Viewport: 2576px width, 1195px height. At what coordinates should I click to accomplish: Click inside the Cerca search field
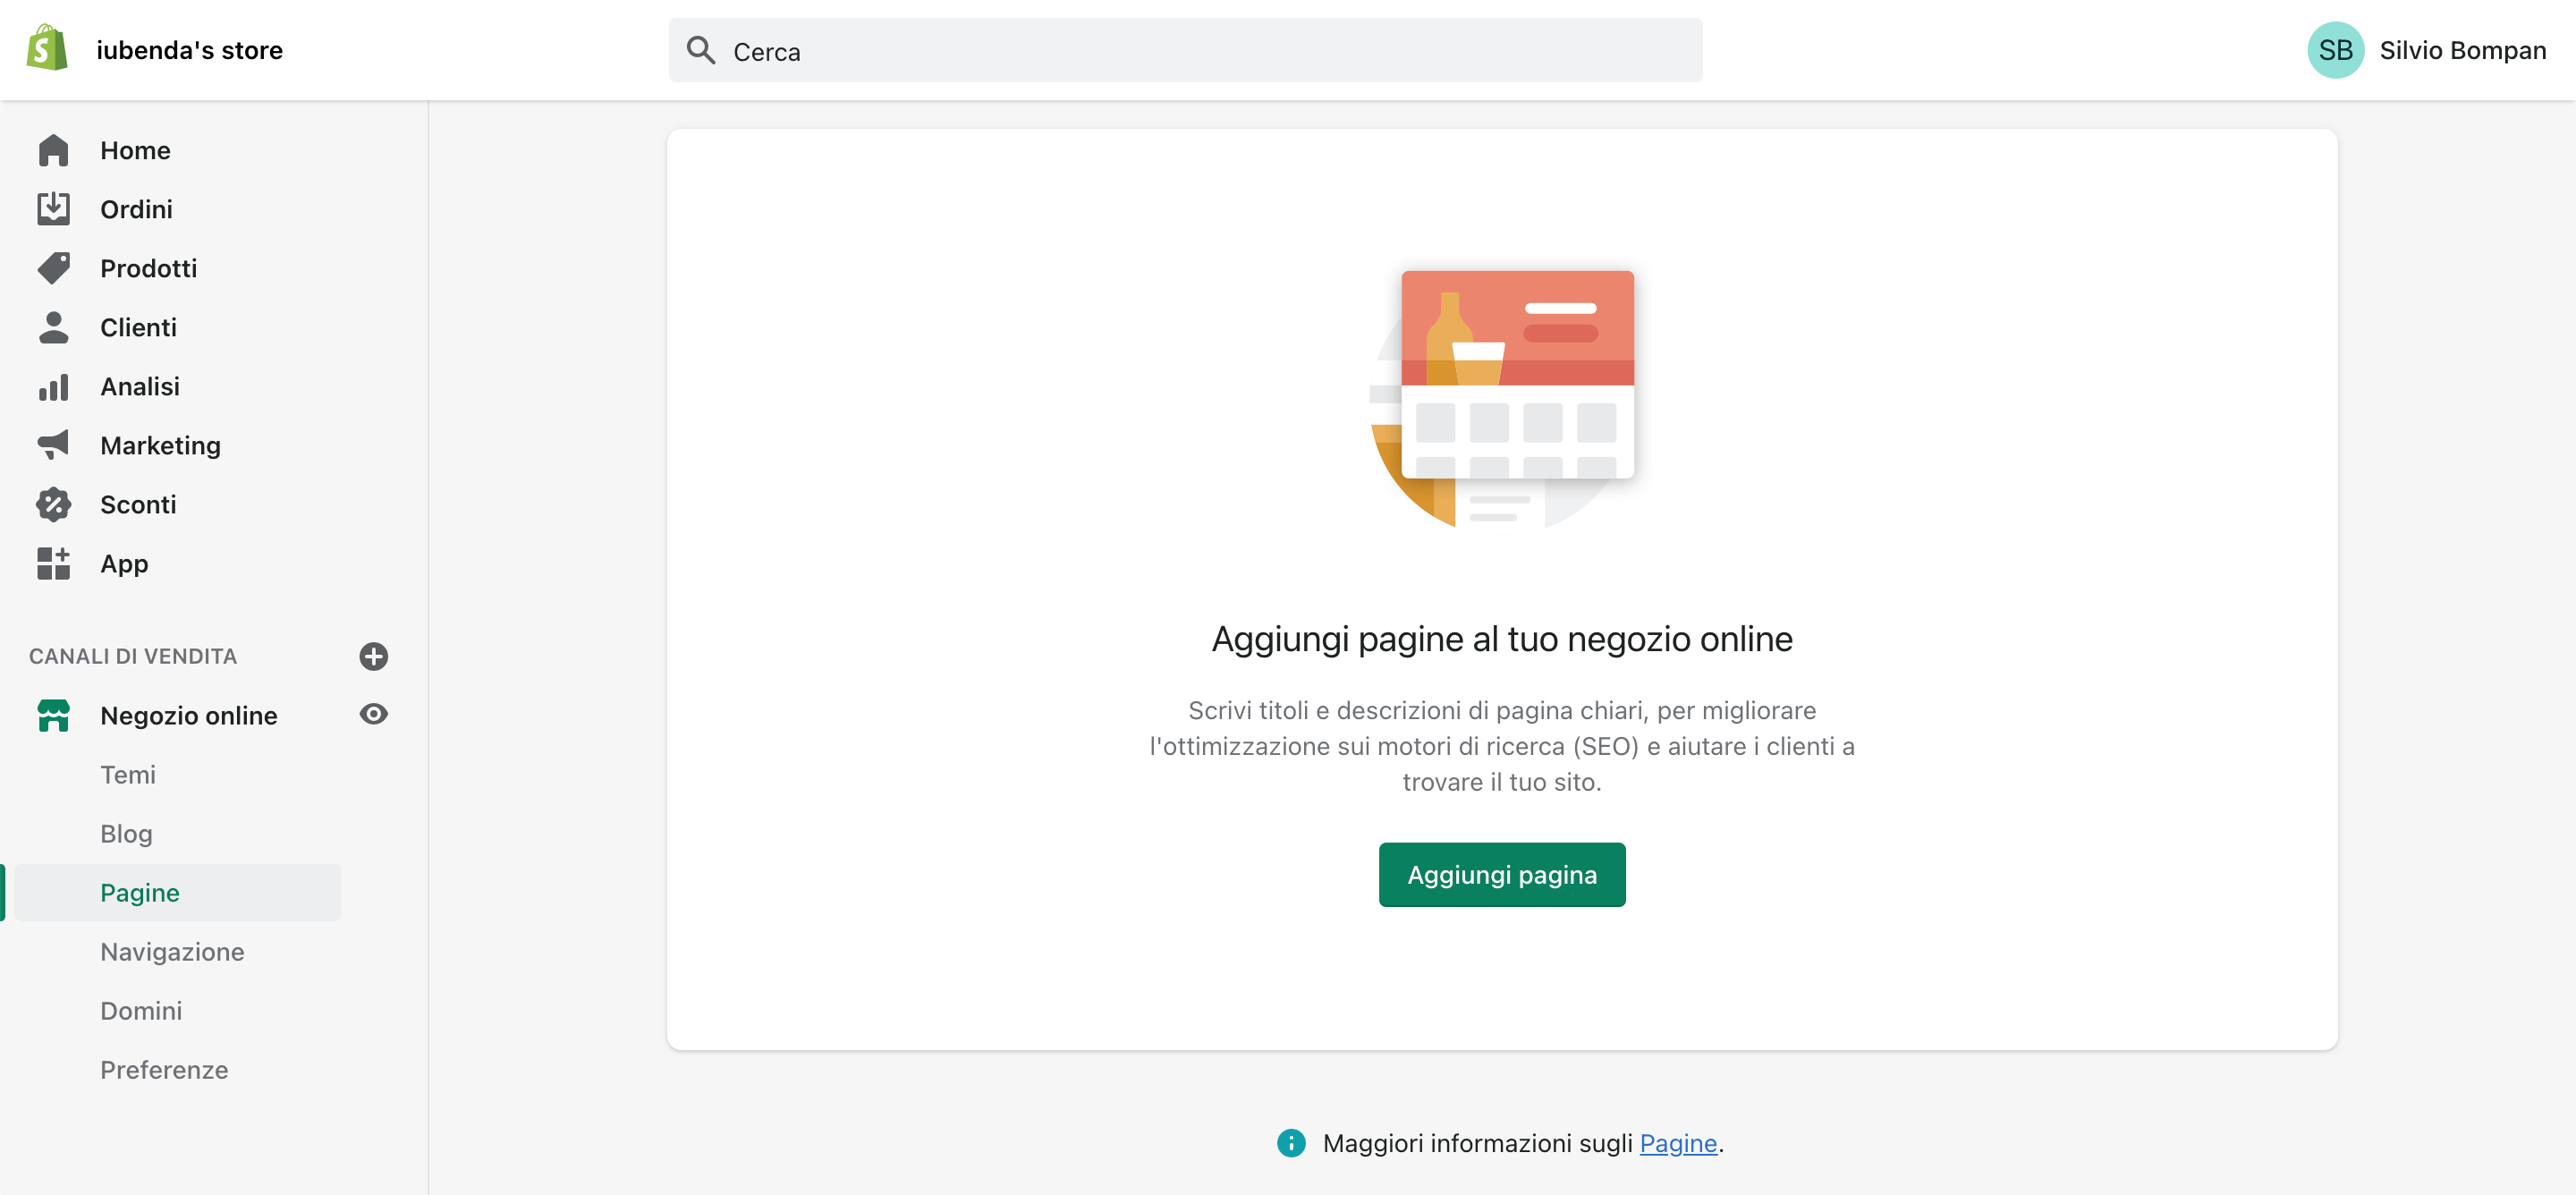(x=1185, y=50)
